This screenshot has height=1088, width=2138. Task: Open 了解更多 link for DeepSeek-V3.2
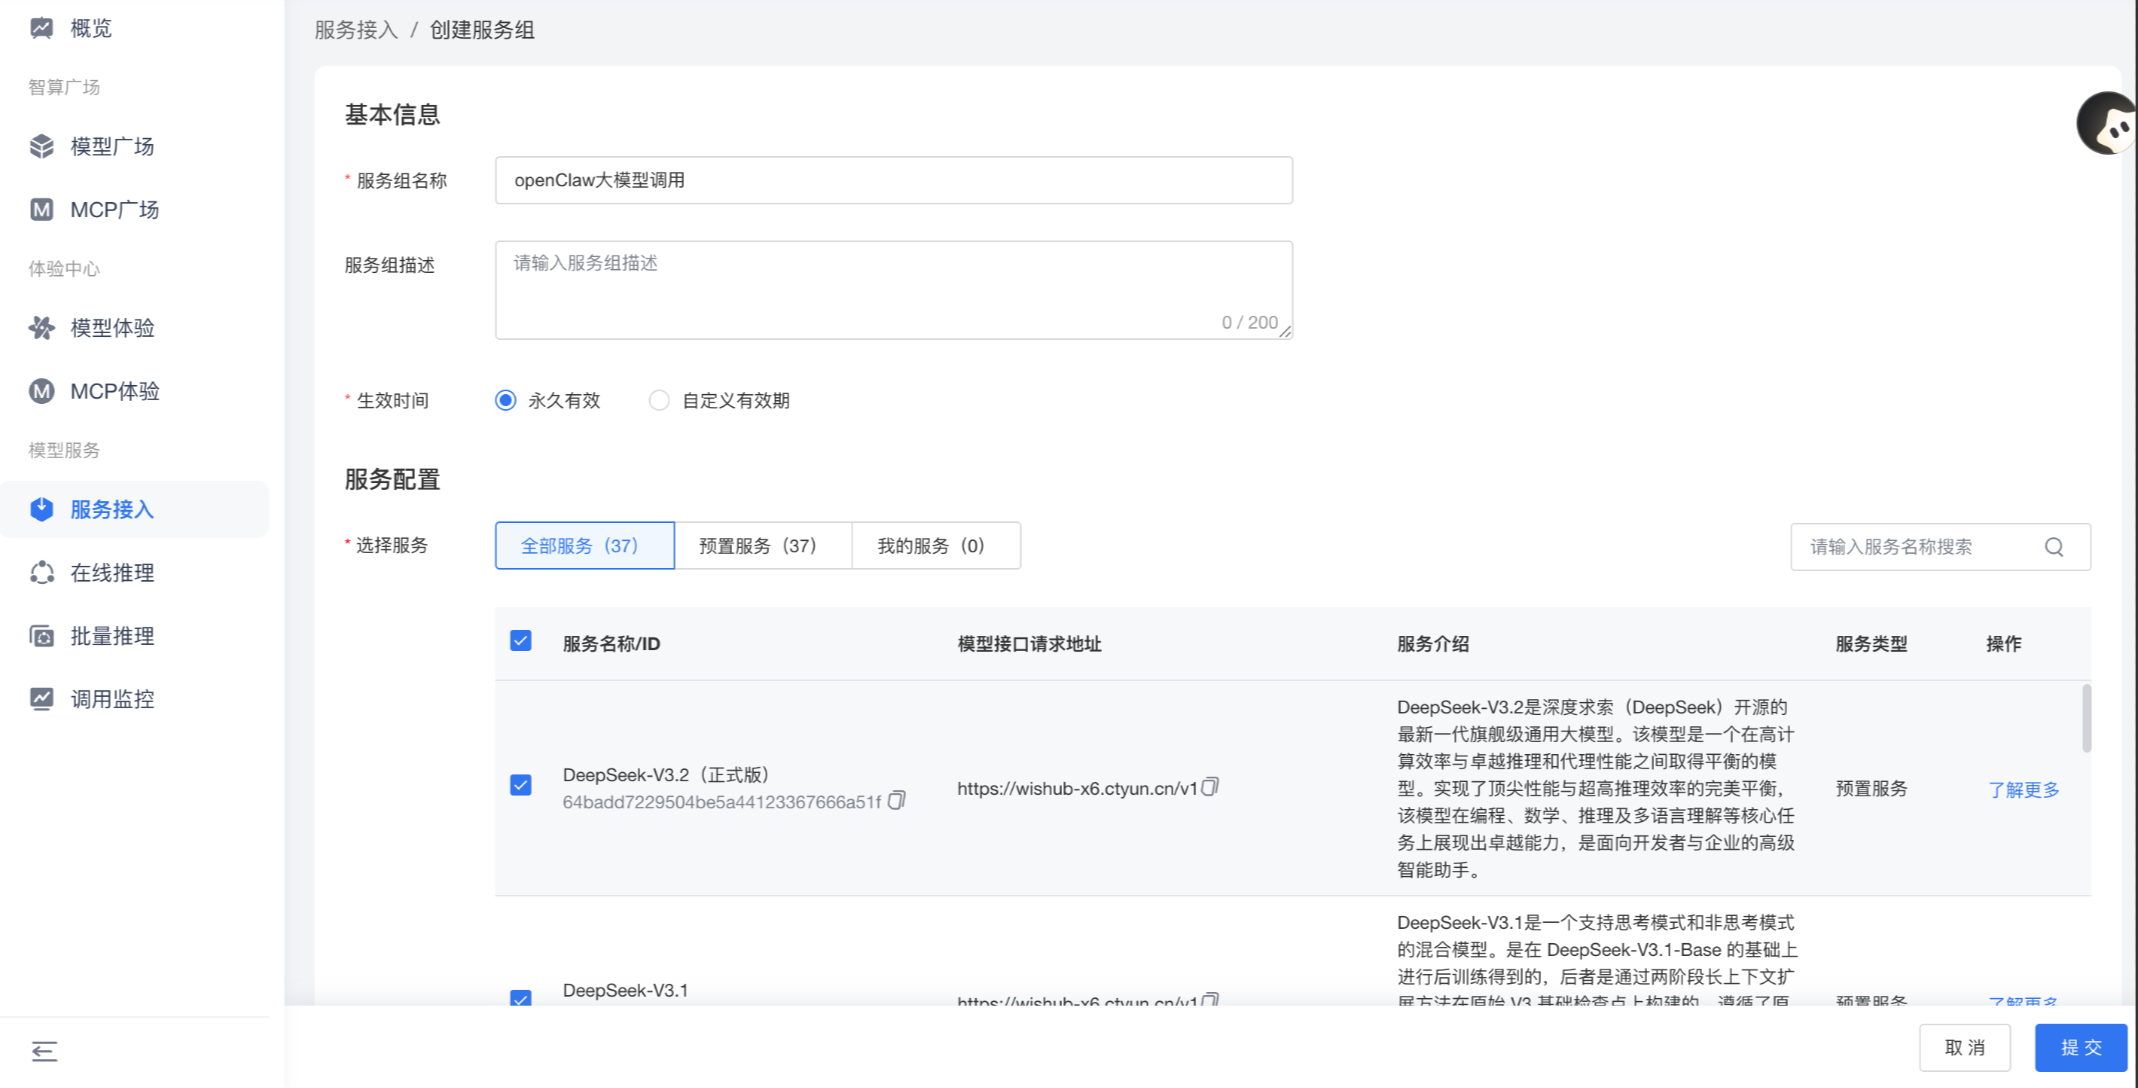(2023, 790)
